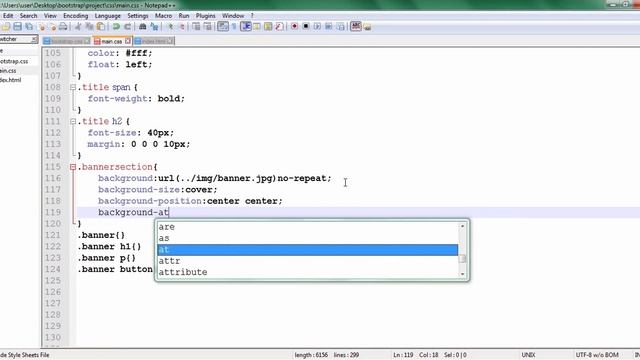Click the Paste clipboard toolbar icon

point(100,27)
